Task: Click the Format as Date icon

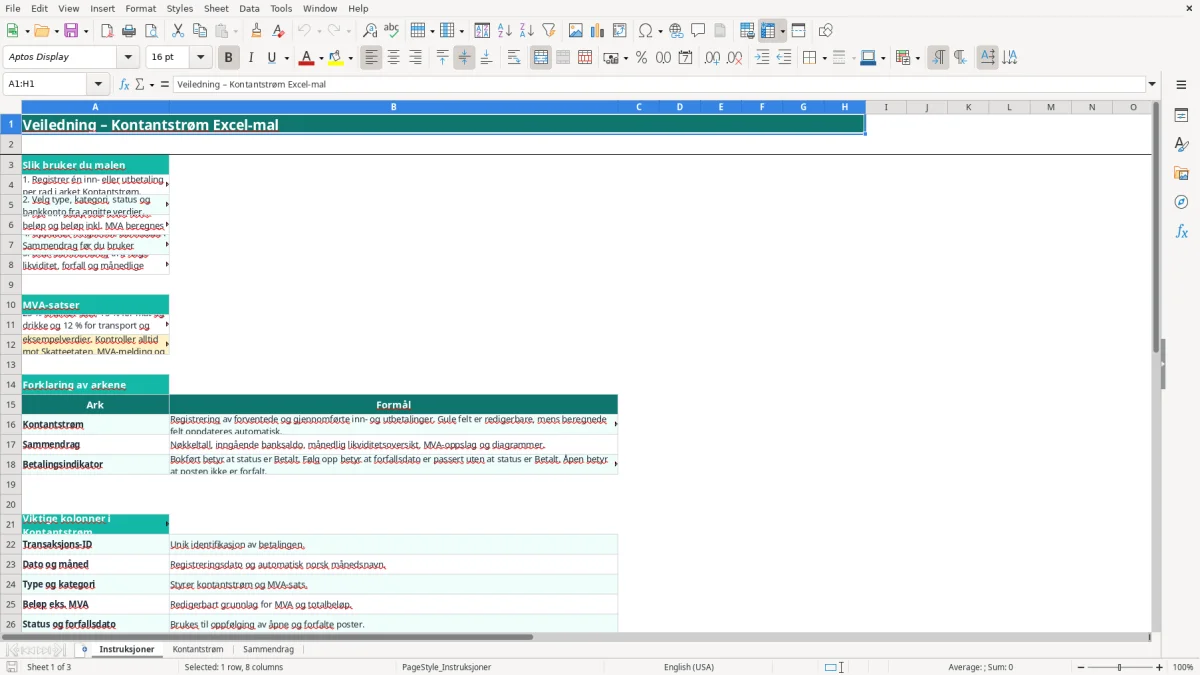Action: click(685, 58)
